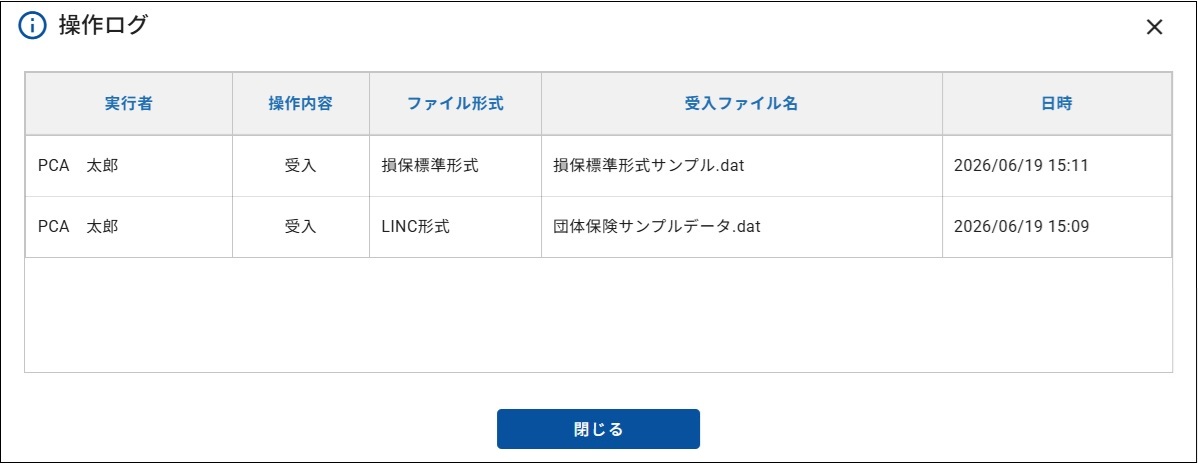Click the LINC形式 file format cell
Screen dimensions: 1198x464
(x=455, y=227)
